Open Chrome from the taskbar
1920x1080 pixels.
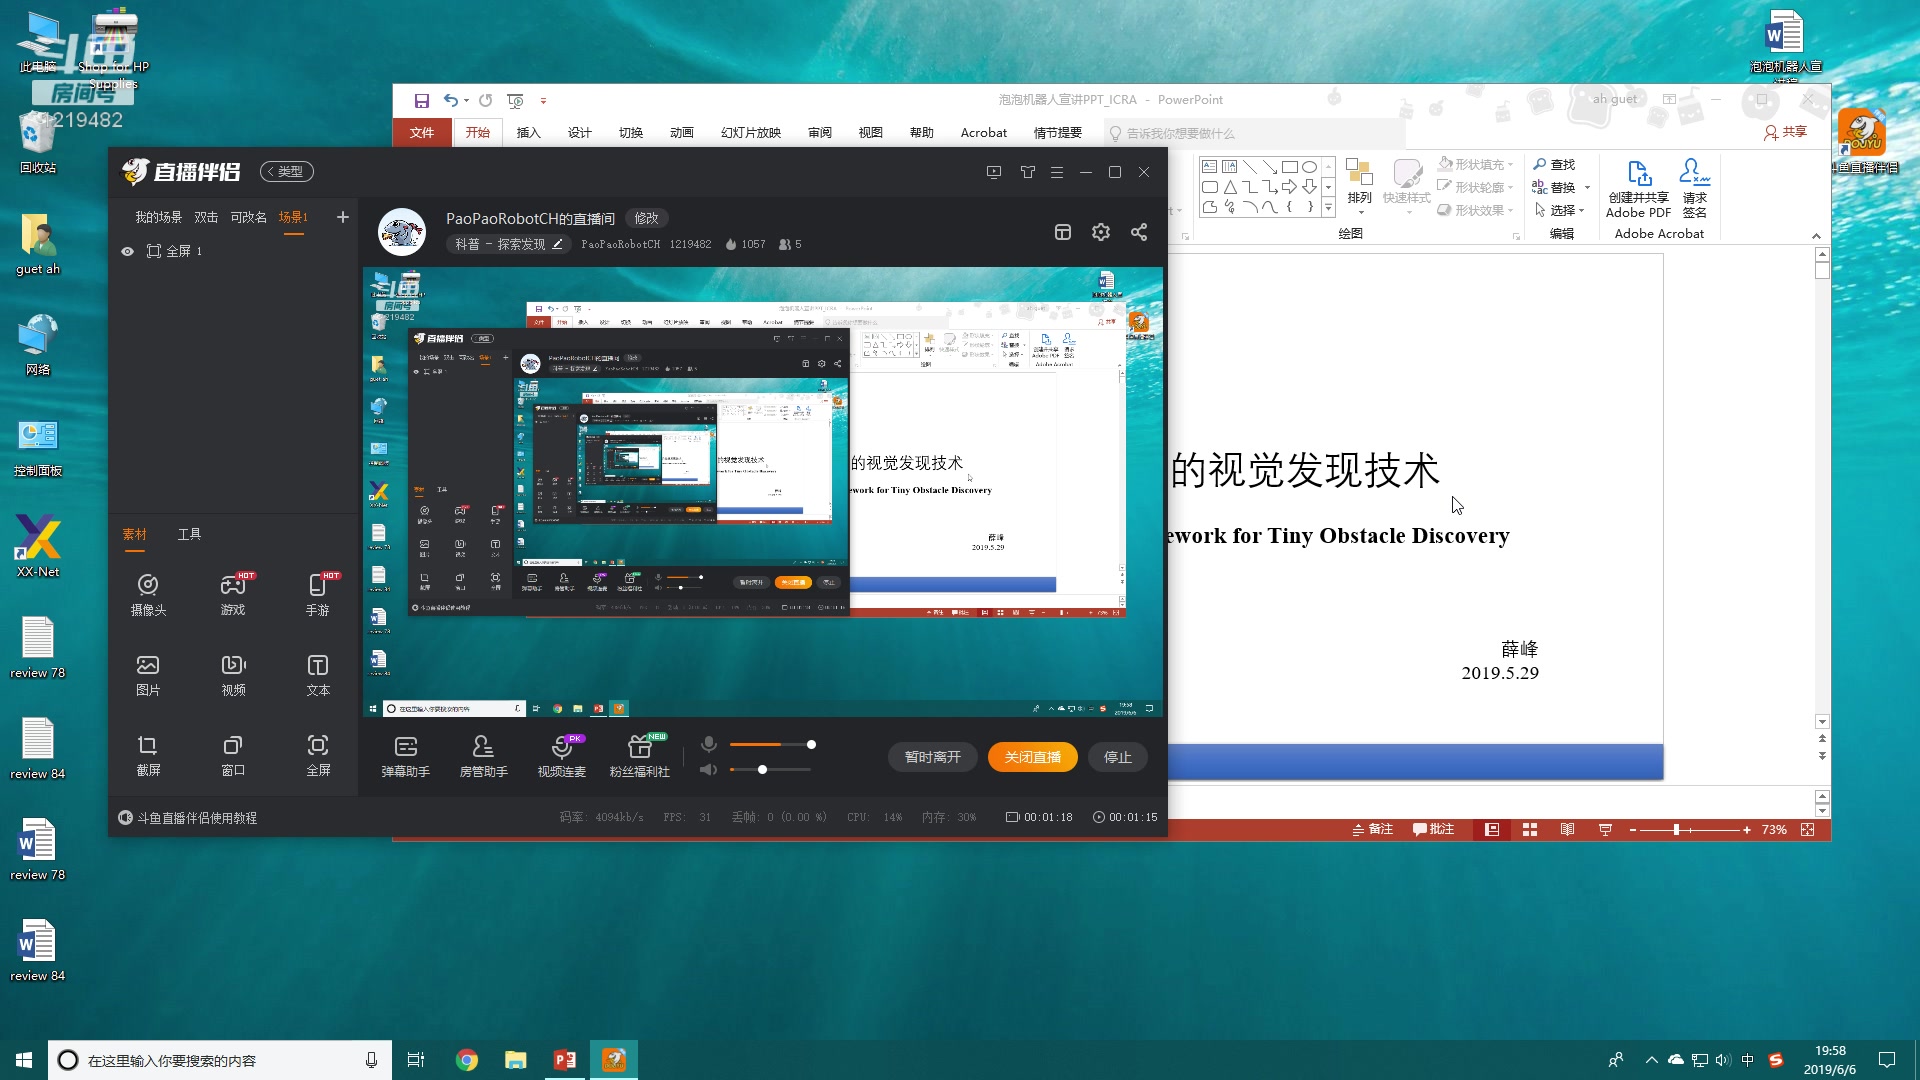click(x=467, y=1060)
